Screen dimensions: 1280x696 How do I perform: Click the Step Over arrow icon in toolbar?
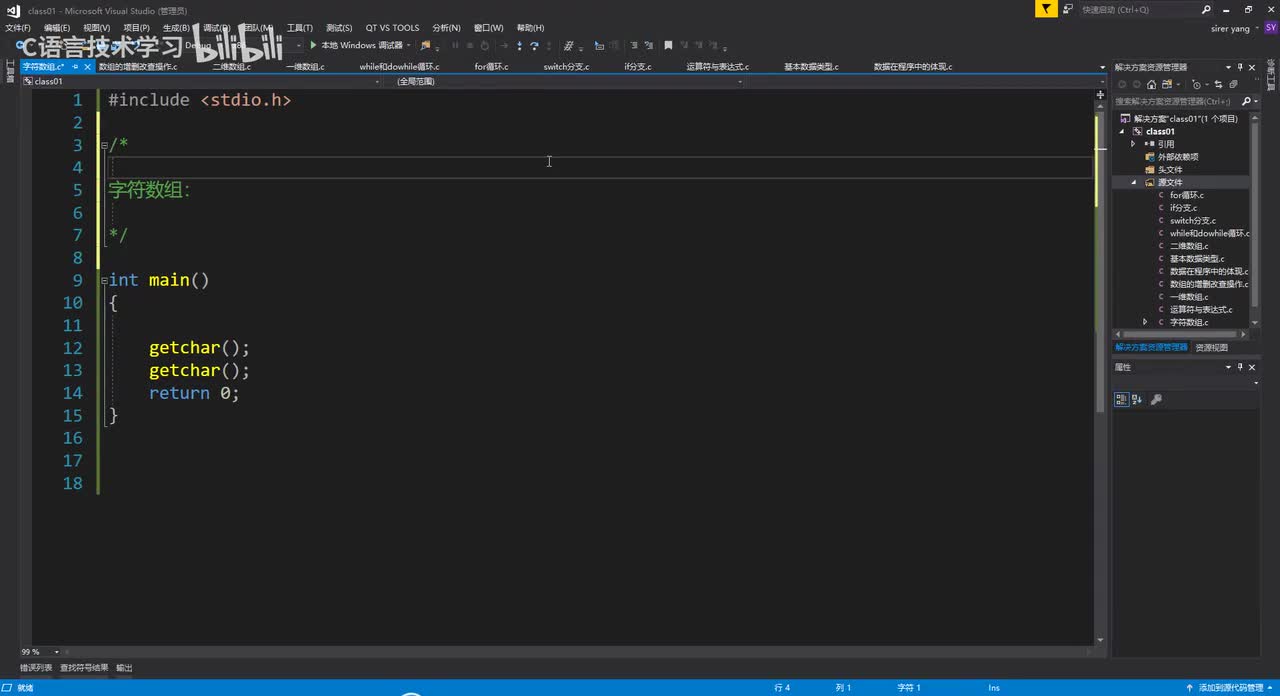pyautogui.click(x=534, y=45)
